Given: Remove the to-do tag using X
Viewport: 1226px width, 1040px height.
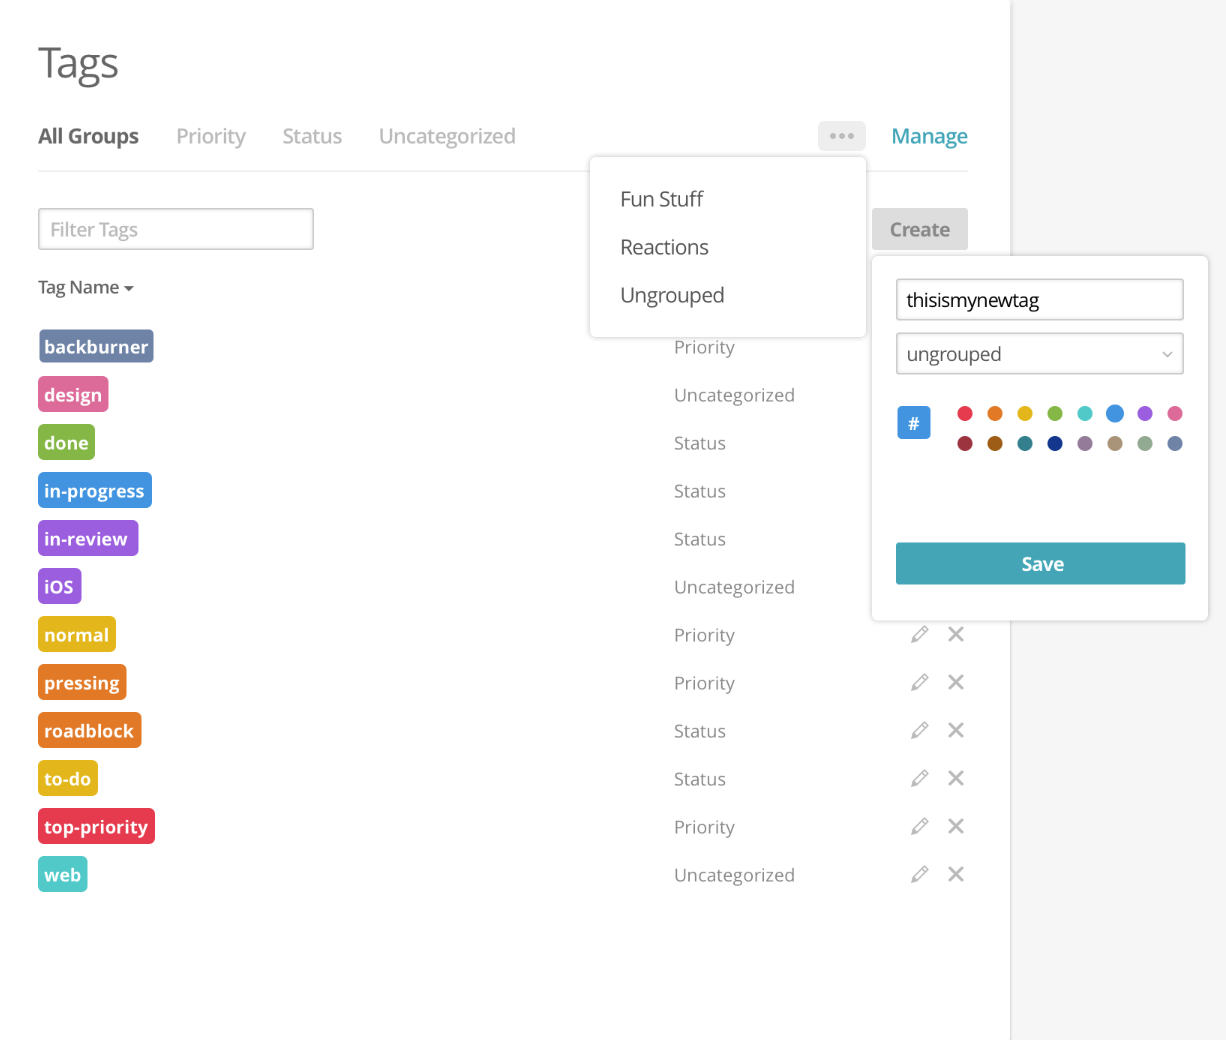Looking at the screenshot, I should [956, 778].
